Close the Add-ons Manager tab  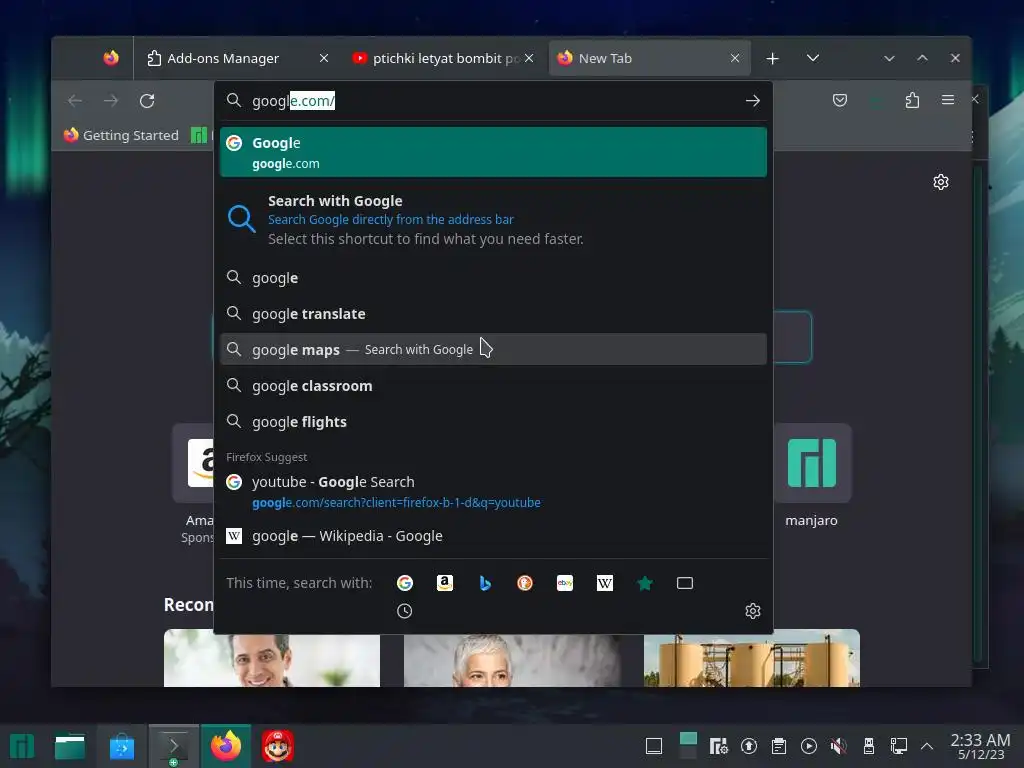point(324,58)
